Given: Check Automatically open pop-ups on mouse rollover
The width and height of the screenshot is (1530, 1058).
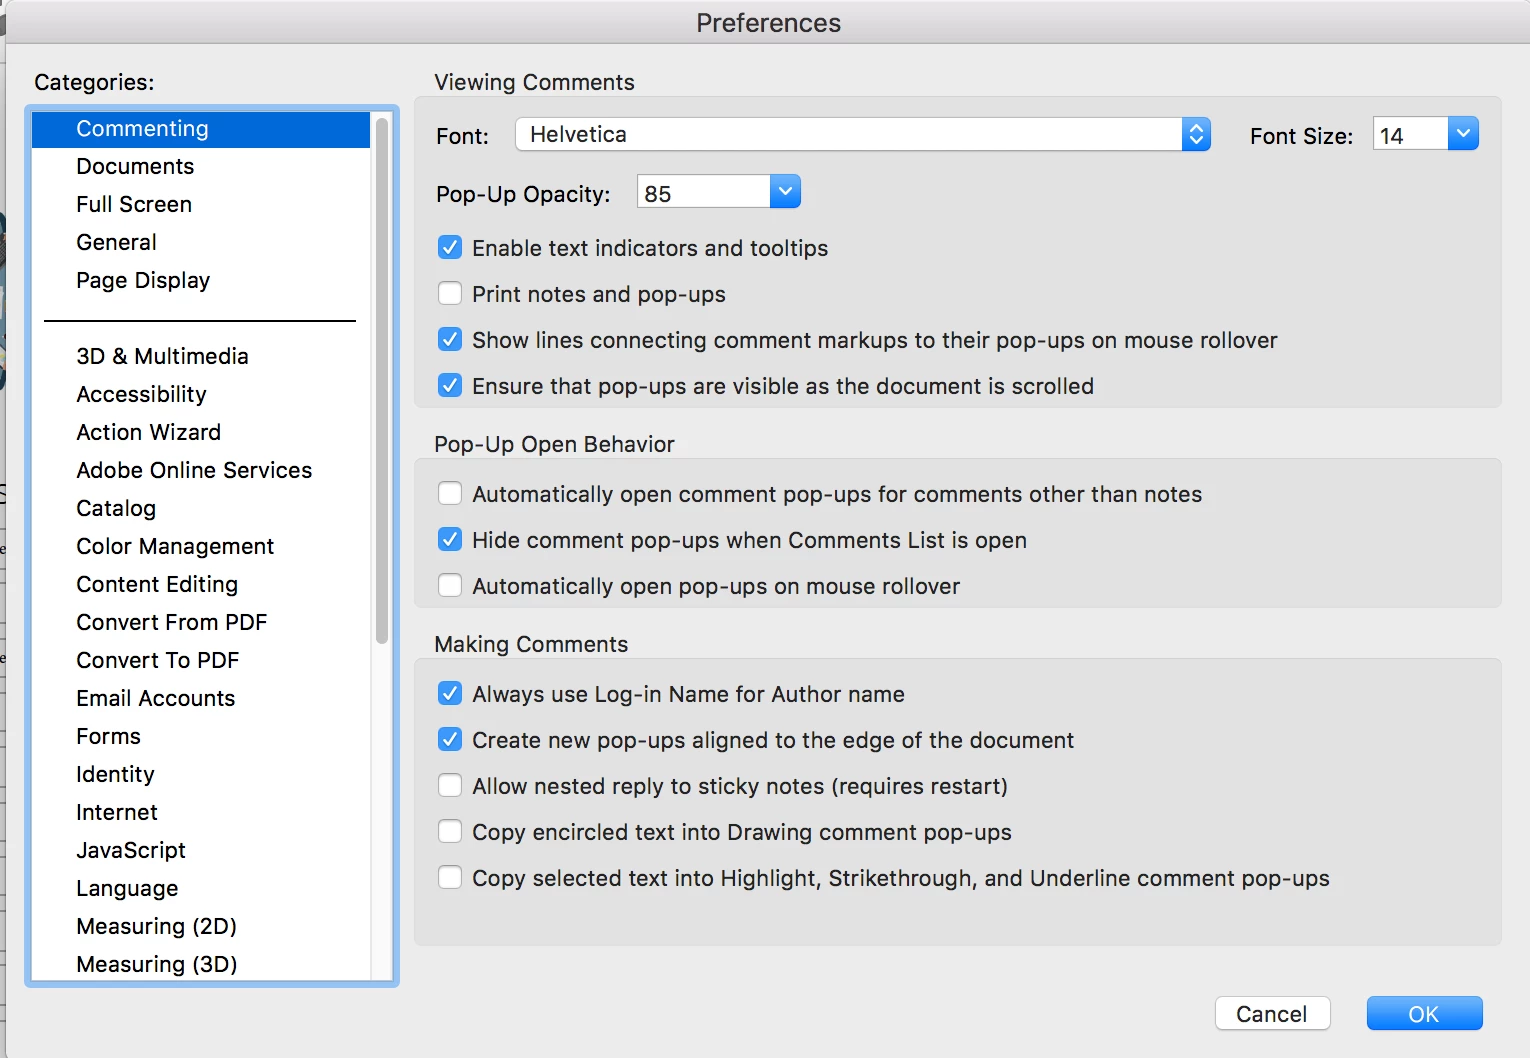Looking at the screenshot, I should coord(450,586).
